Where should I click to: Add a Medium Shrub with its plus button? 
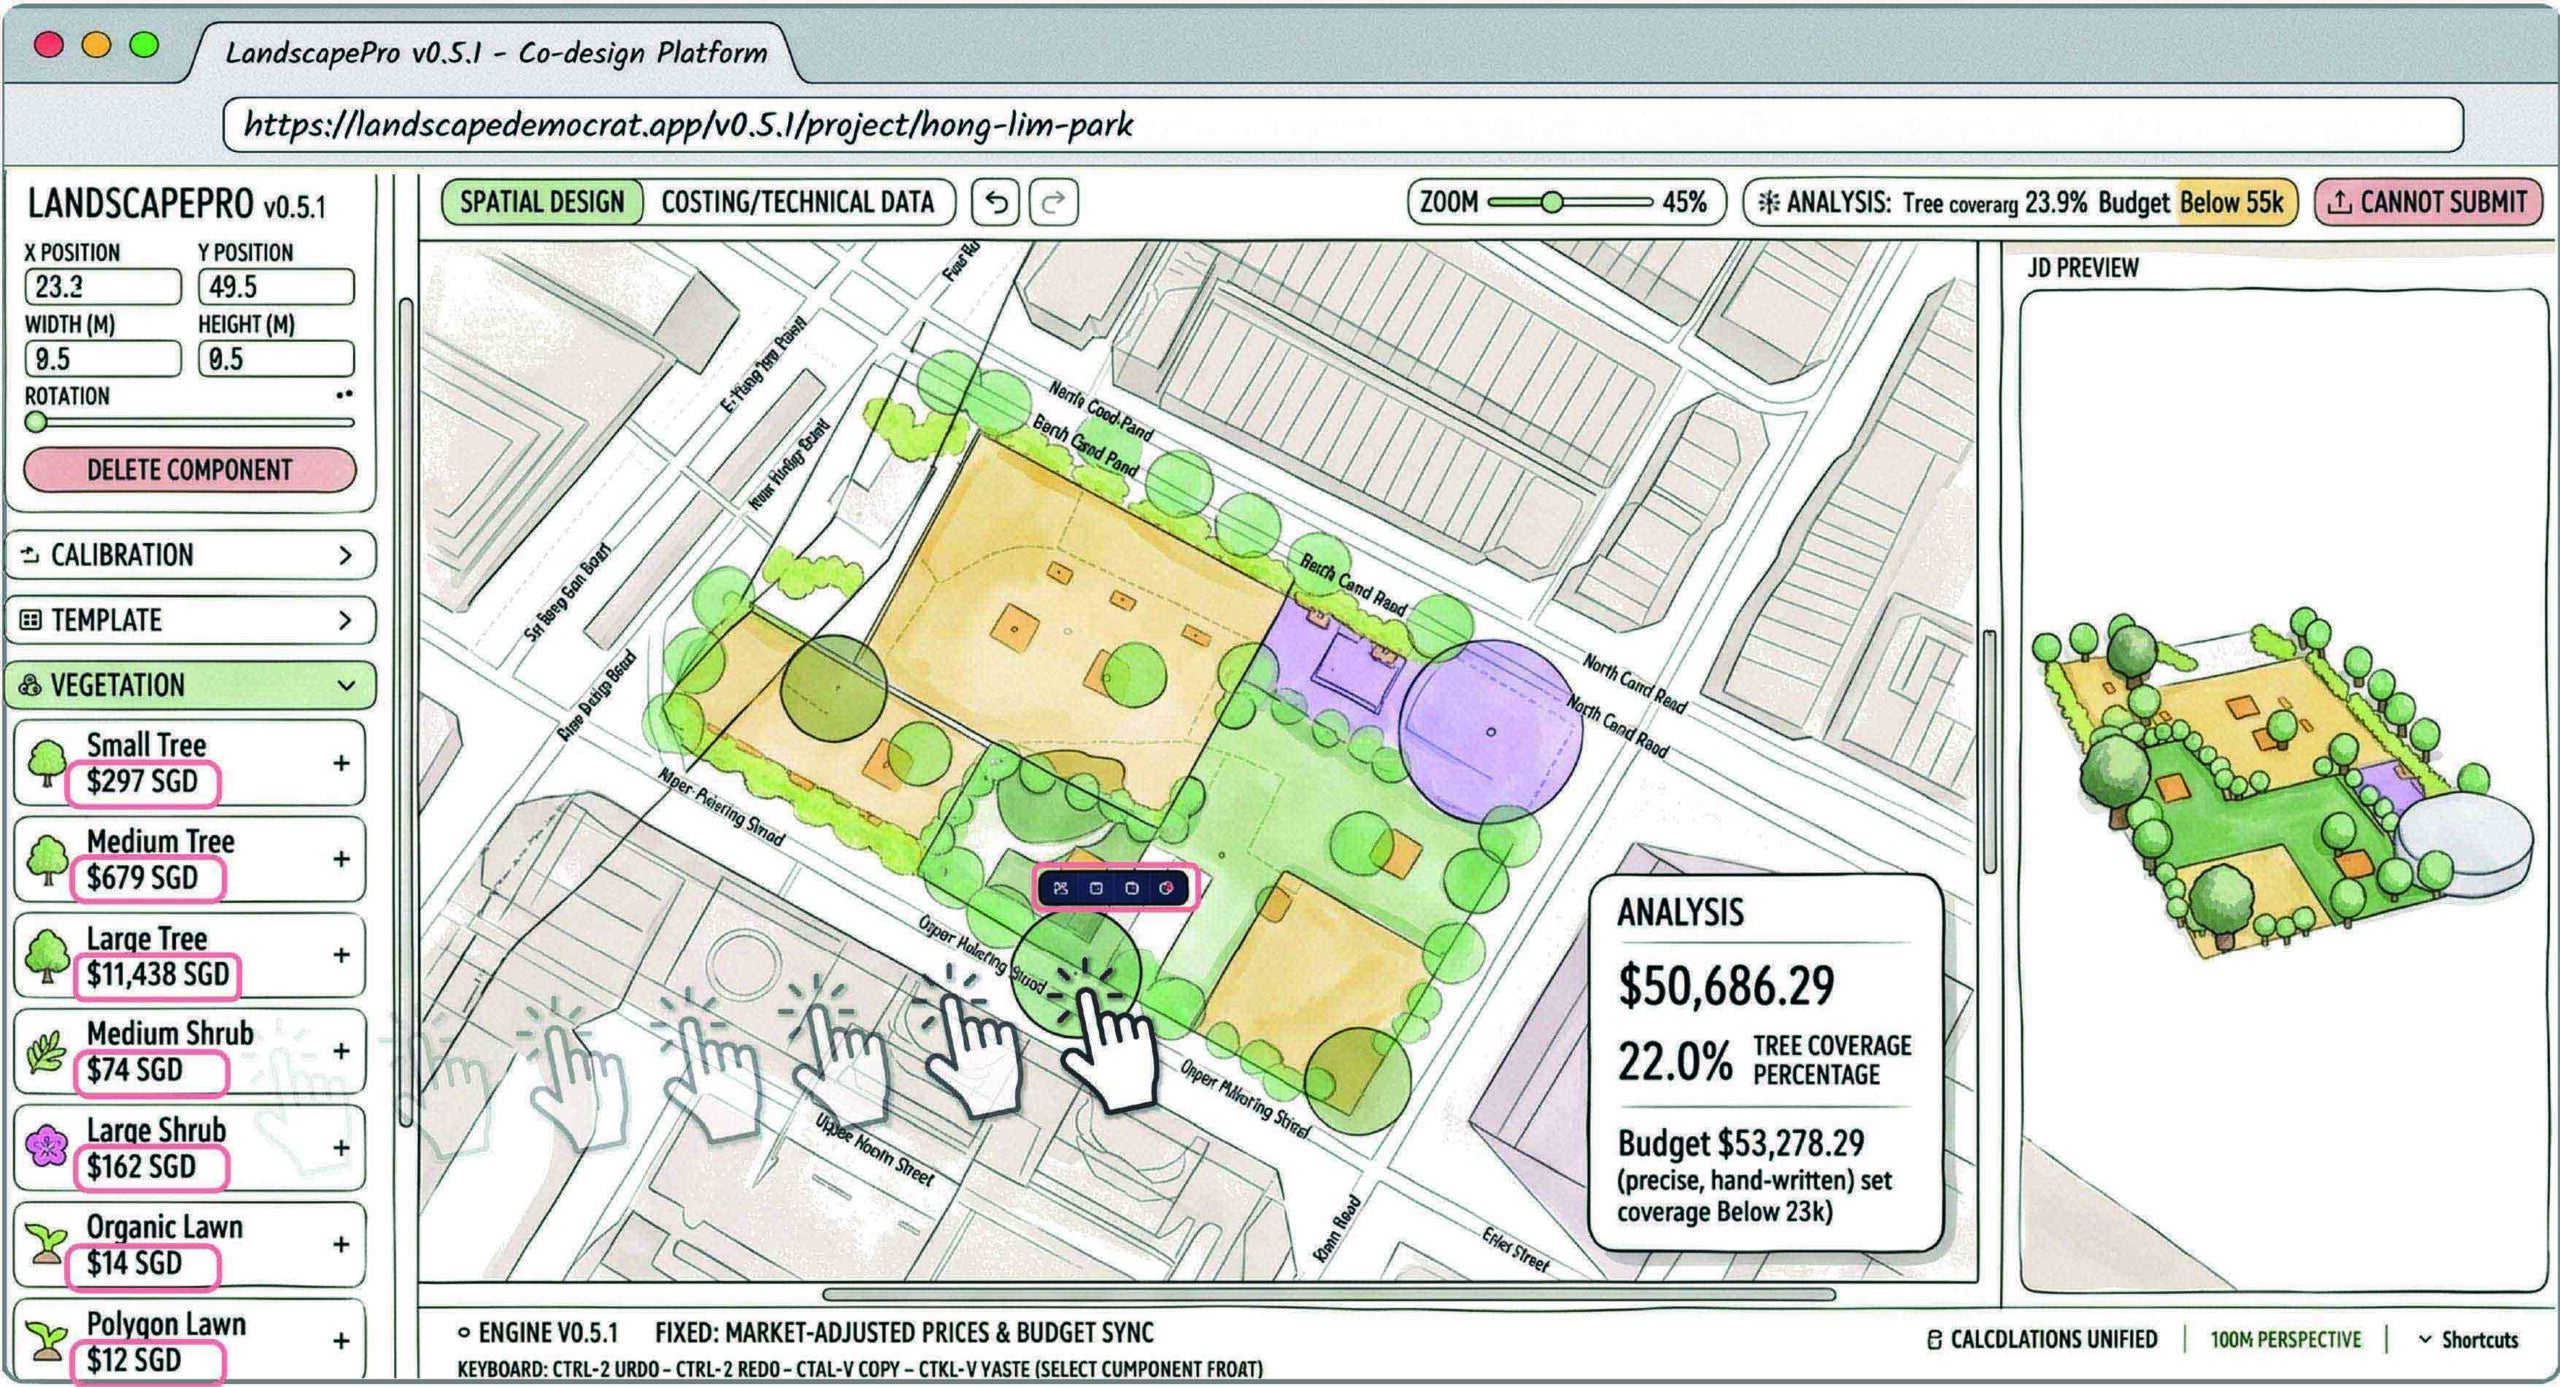coord(341,1051)
